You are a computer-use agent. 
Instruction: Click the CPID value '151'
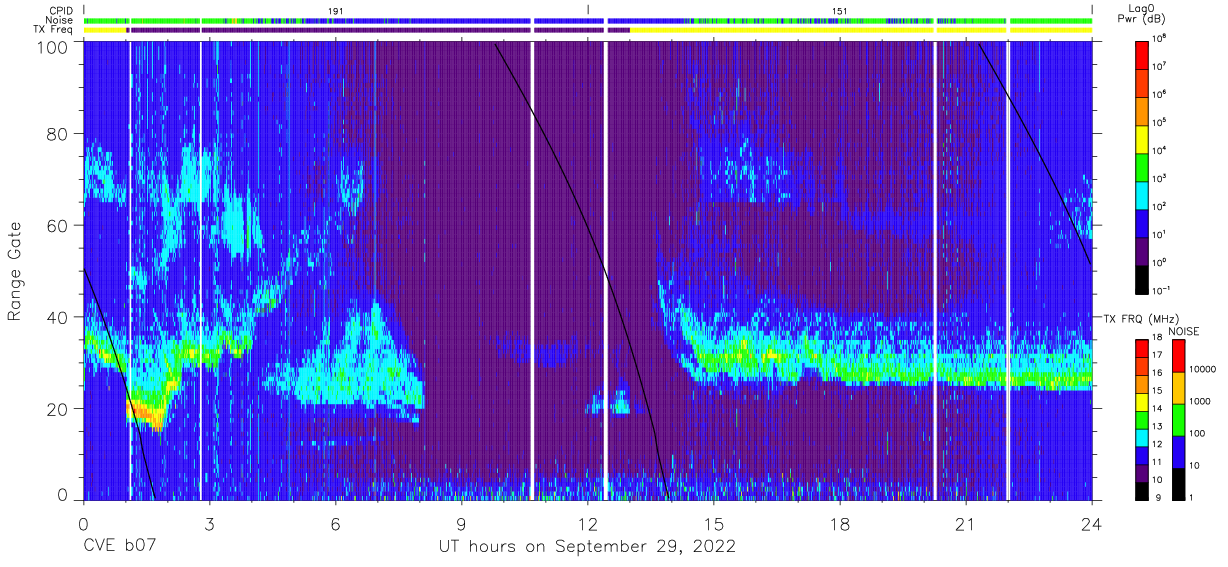(840, 10)
